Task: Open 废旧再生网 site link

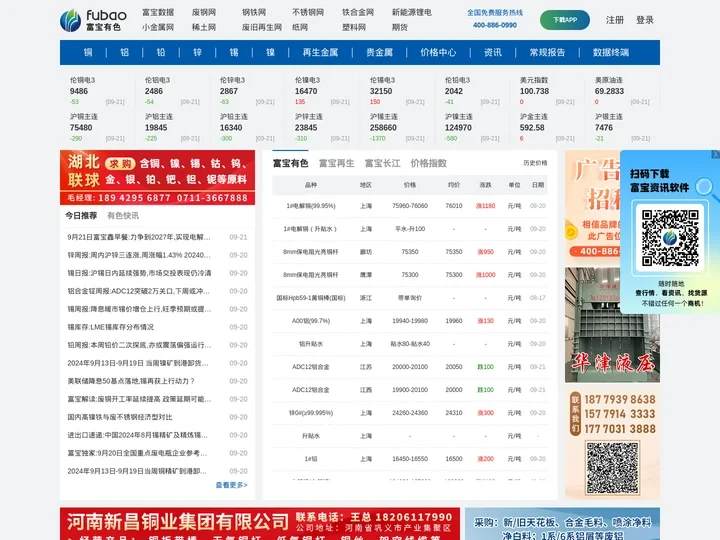Action: pos(262,27)
